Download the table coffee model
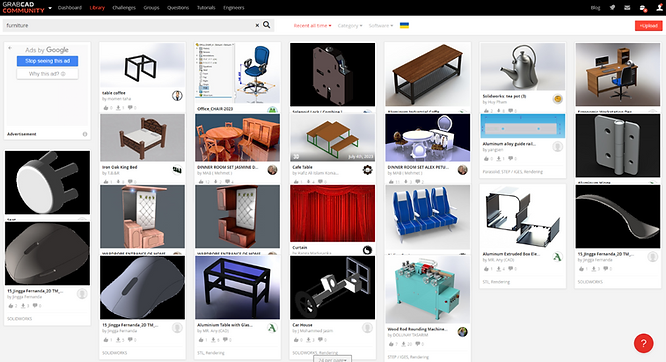Image resolution: width=666 pixels, height=362 pixels. tap(120, 108)
